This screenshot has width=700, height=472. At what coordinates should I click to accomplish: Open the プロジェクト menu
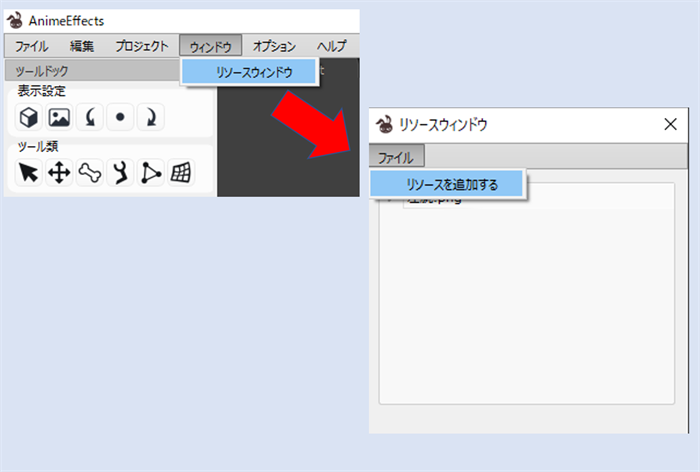142,46
